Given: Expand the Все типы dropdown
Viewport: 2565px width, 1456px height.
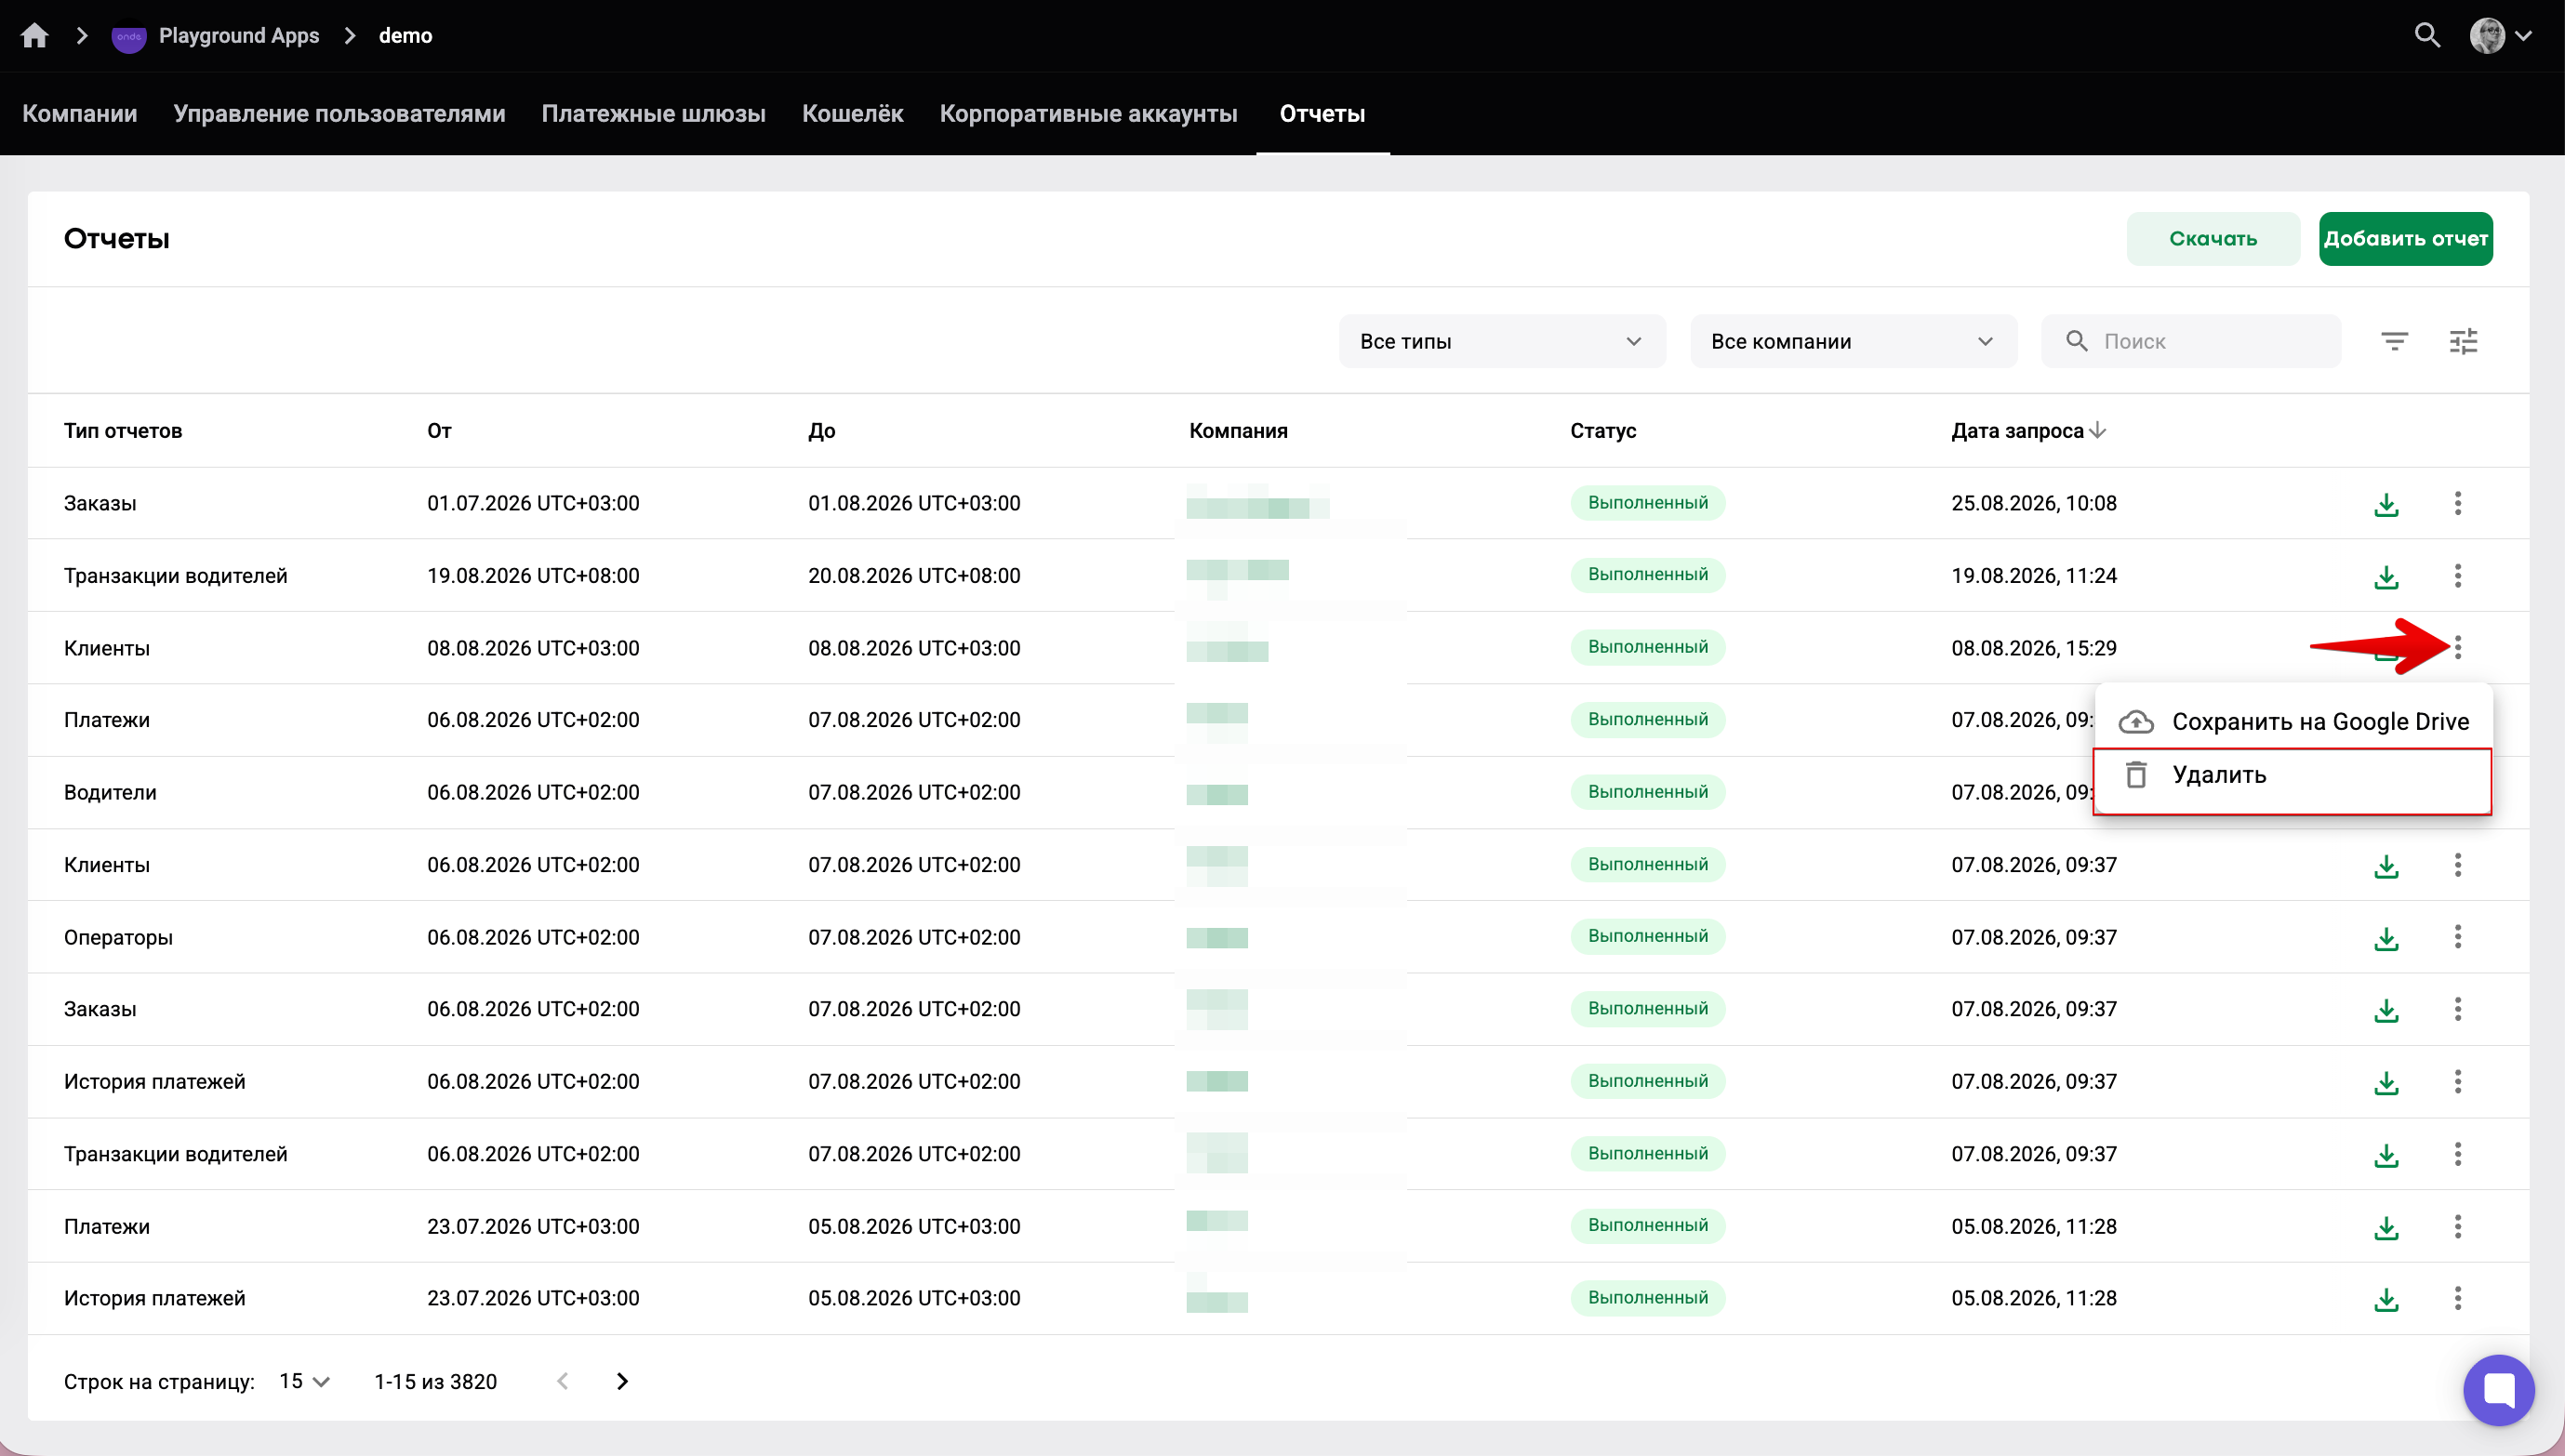Looking at the screenshot, I should click(x=1502, y=342).
